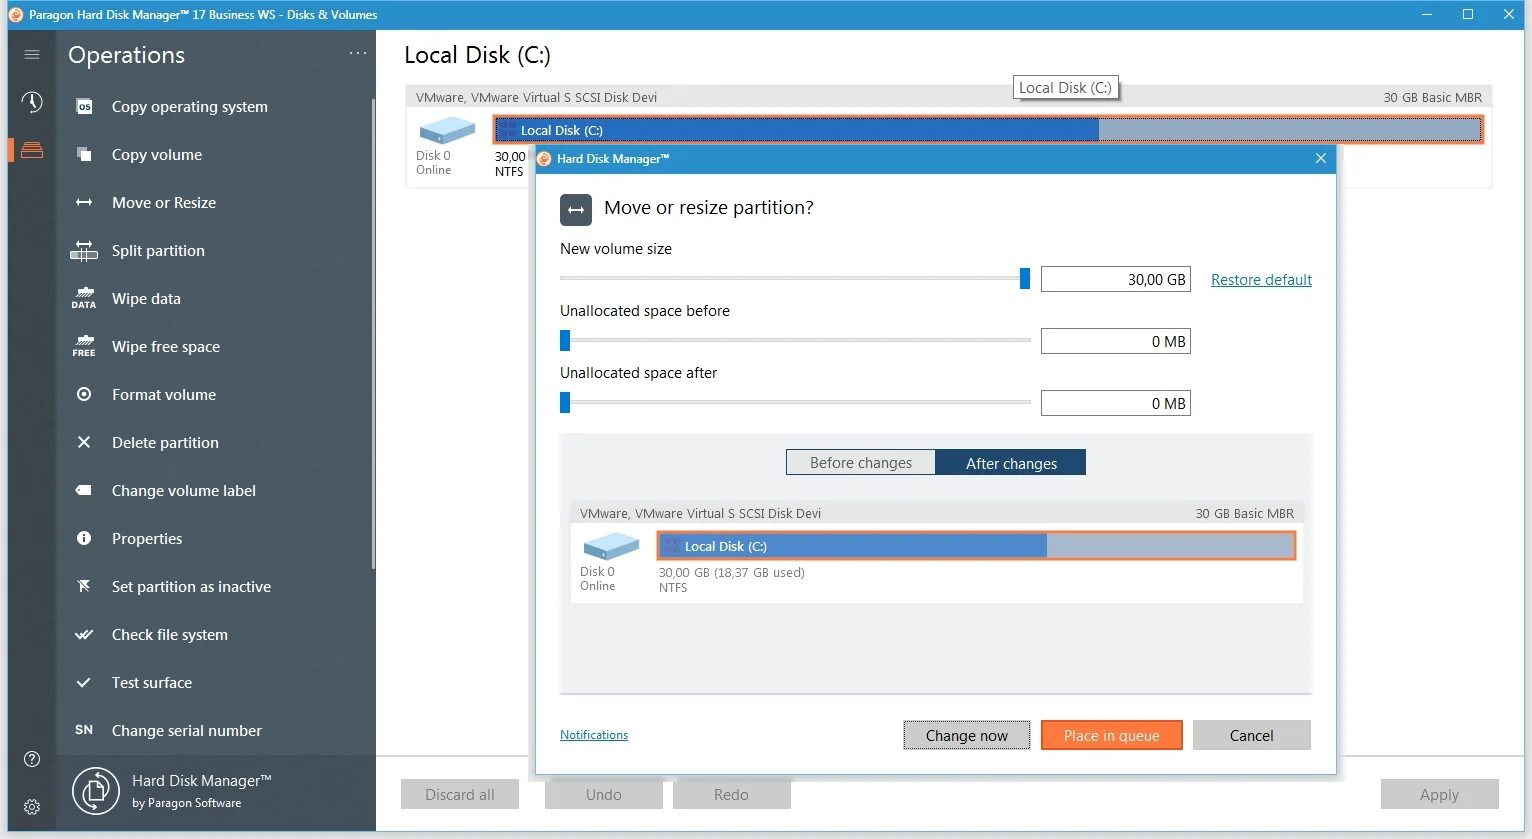Click the Operations panel scrollbar
1532x839 pixels.
373,333
